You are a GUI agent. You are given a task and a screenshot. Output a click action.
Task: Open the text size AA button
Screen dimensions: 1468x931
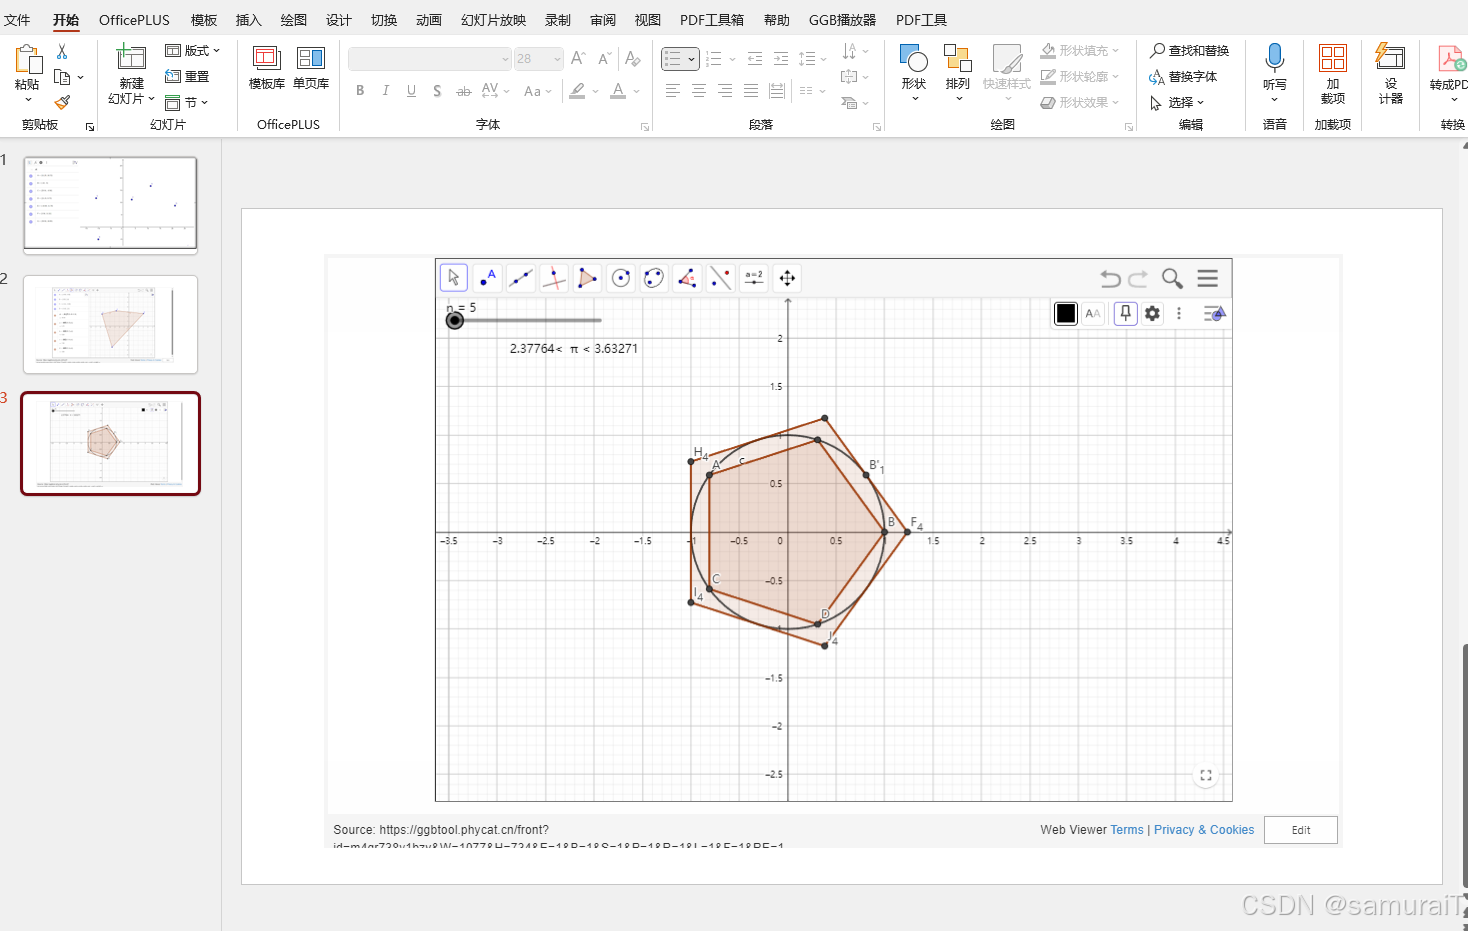(x=1093, y=313)
